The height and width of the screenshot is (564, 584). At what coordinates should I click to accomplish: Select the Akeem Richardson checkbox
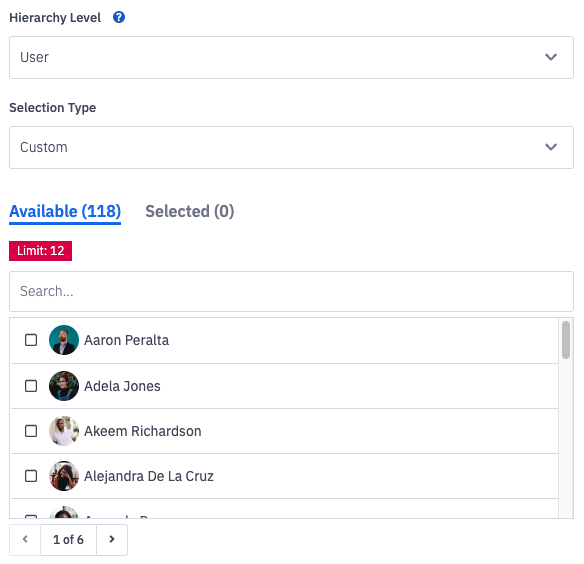pos(31,431)
